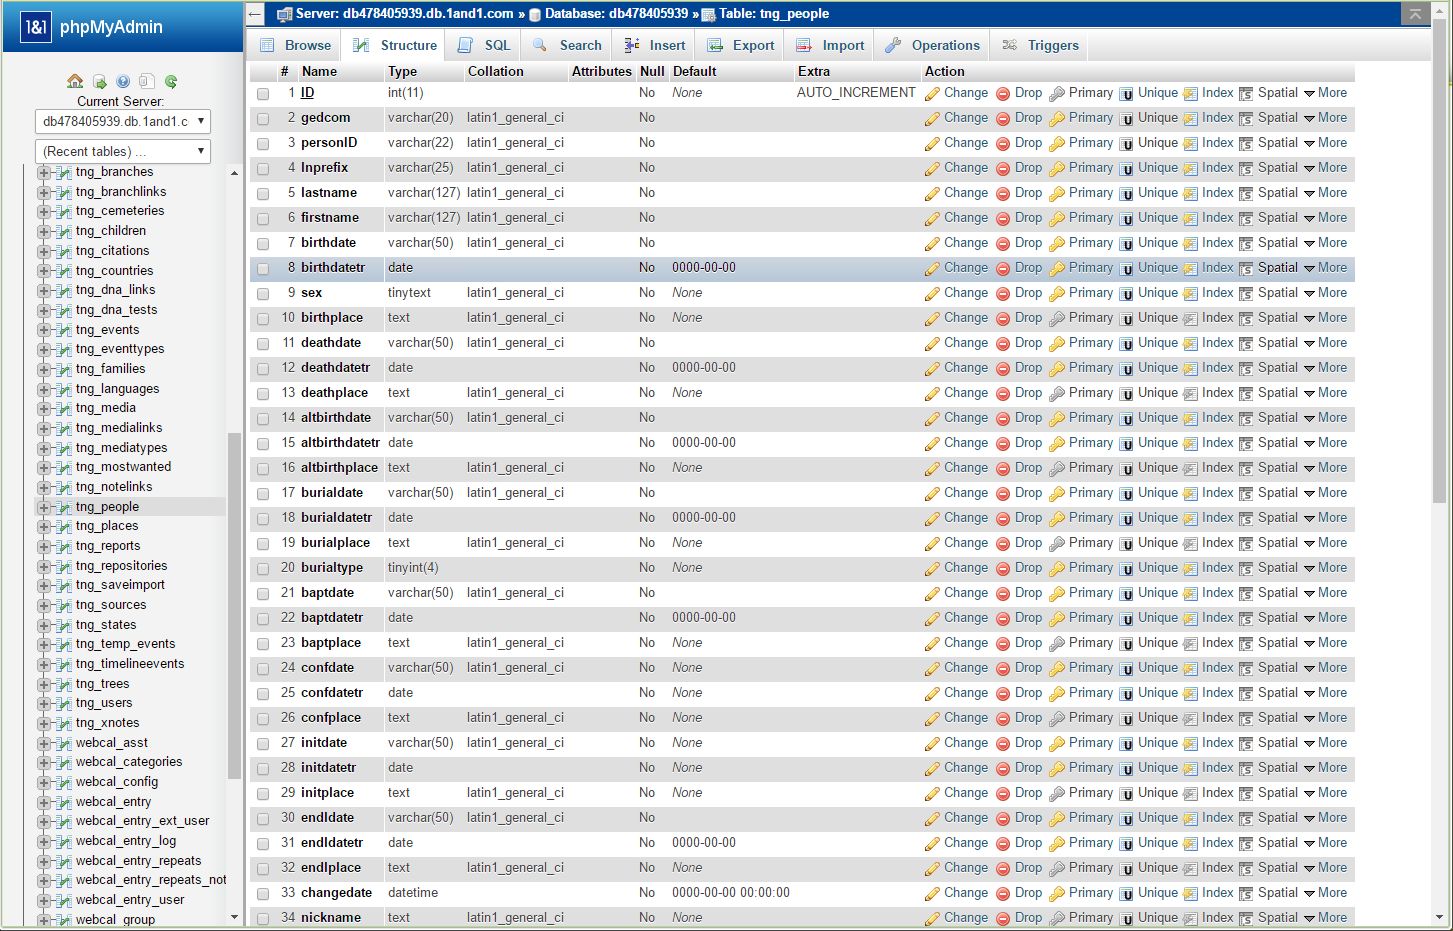Open the Current Server dropdown
Viewport: 1453px width, 931px height.
(123, 121)
